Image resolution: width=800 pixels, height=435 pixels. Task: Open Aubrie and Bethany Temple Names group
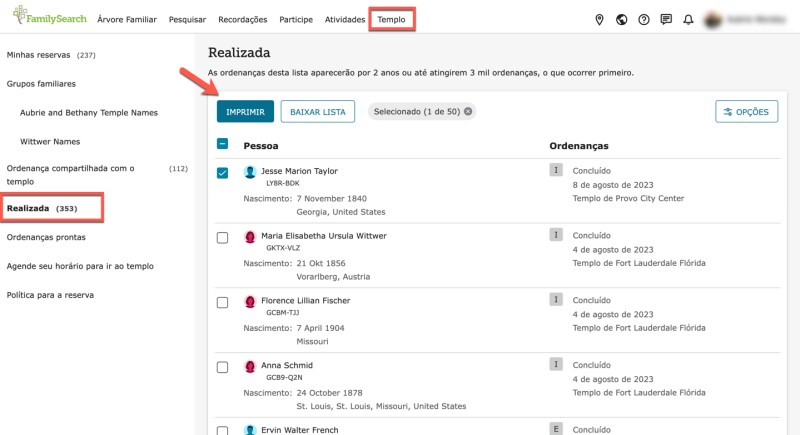pos(89,113)
